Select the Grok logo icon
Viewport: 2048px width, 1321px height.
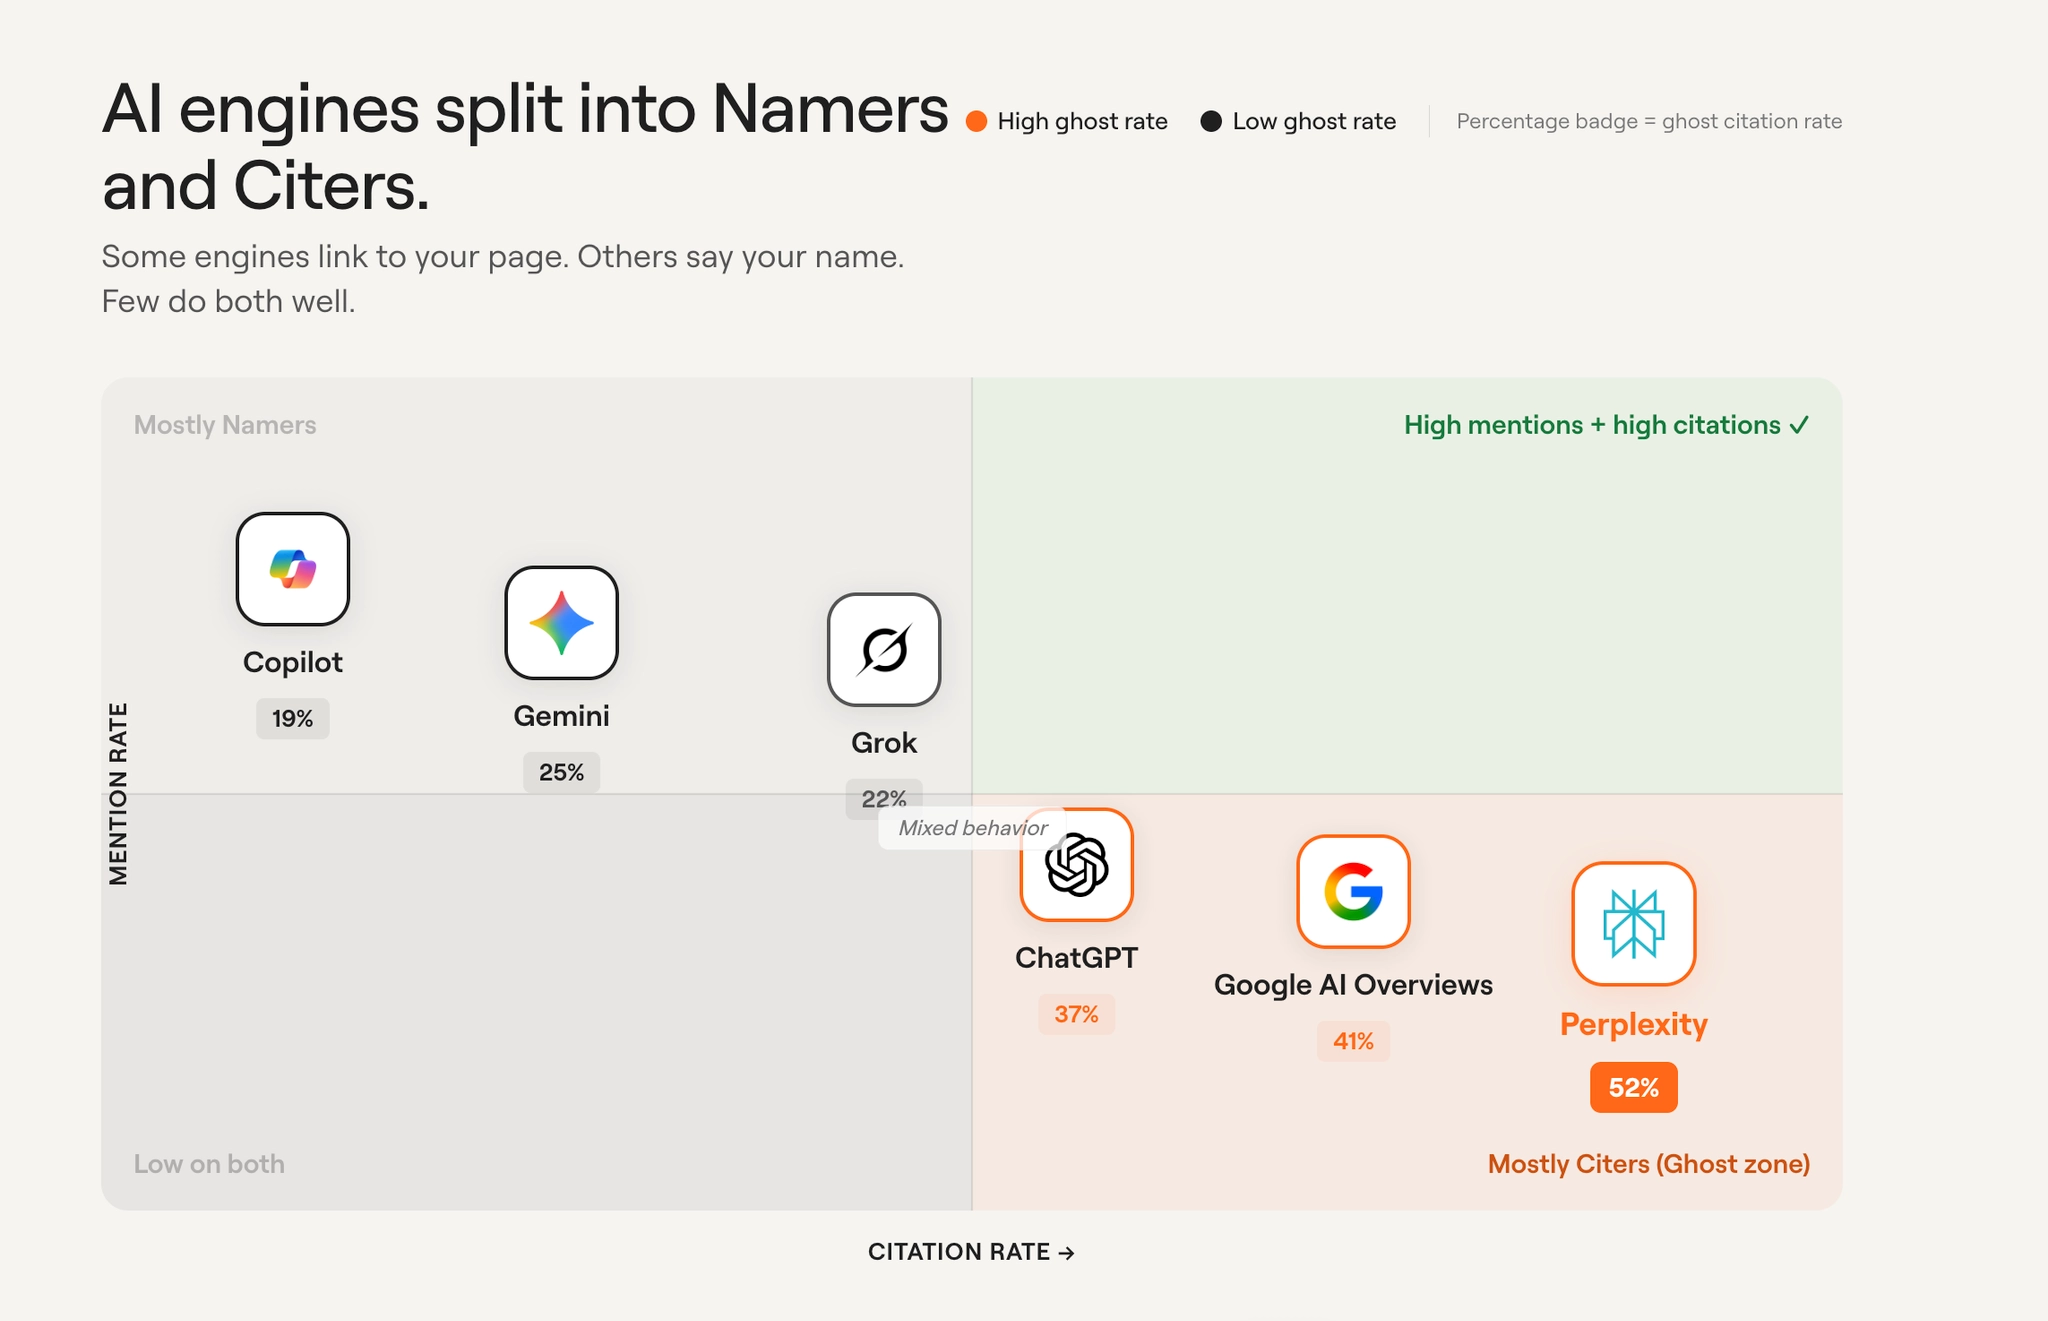884,650
